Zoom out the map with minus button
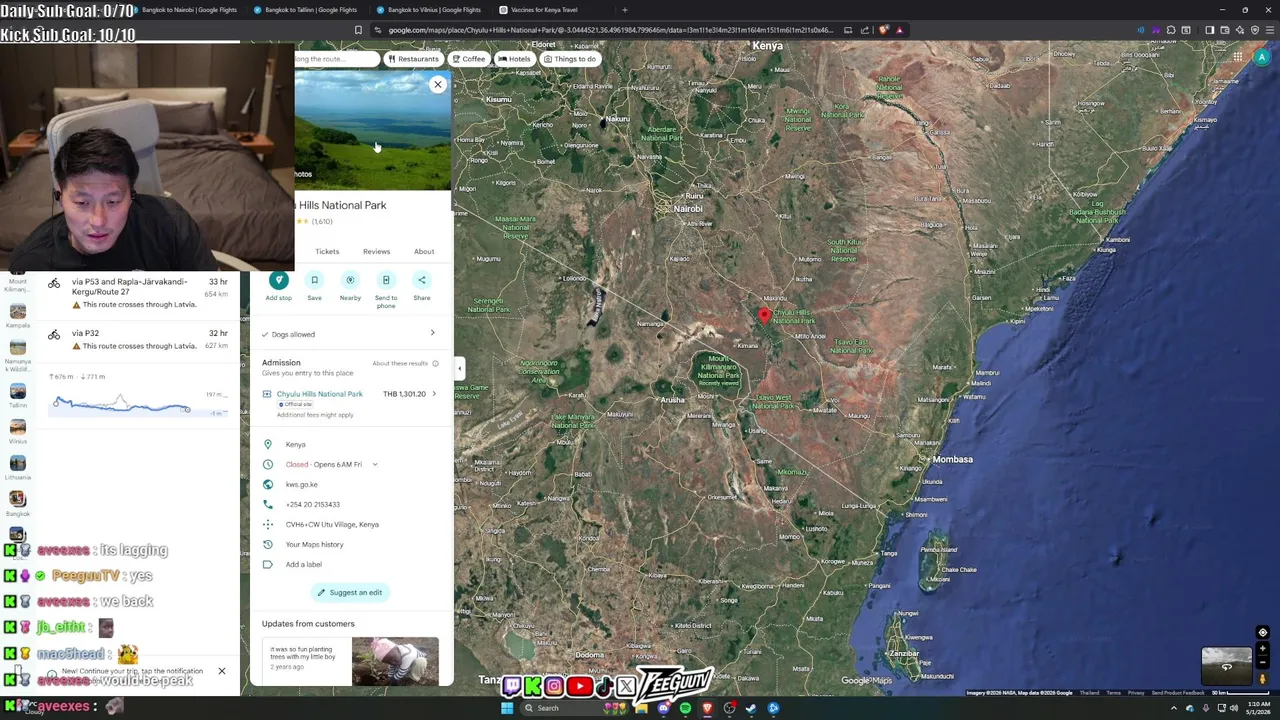 coord(1263,662)
